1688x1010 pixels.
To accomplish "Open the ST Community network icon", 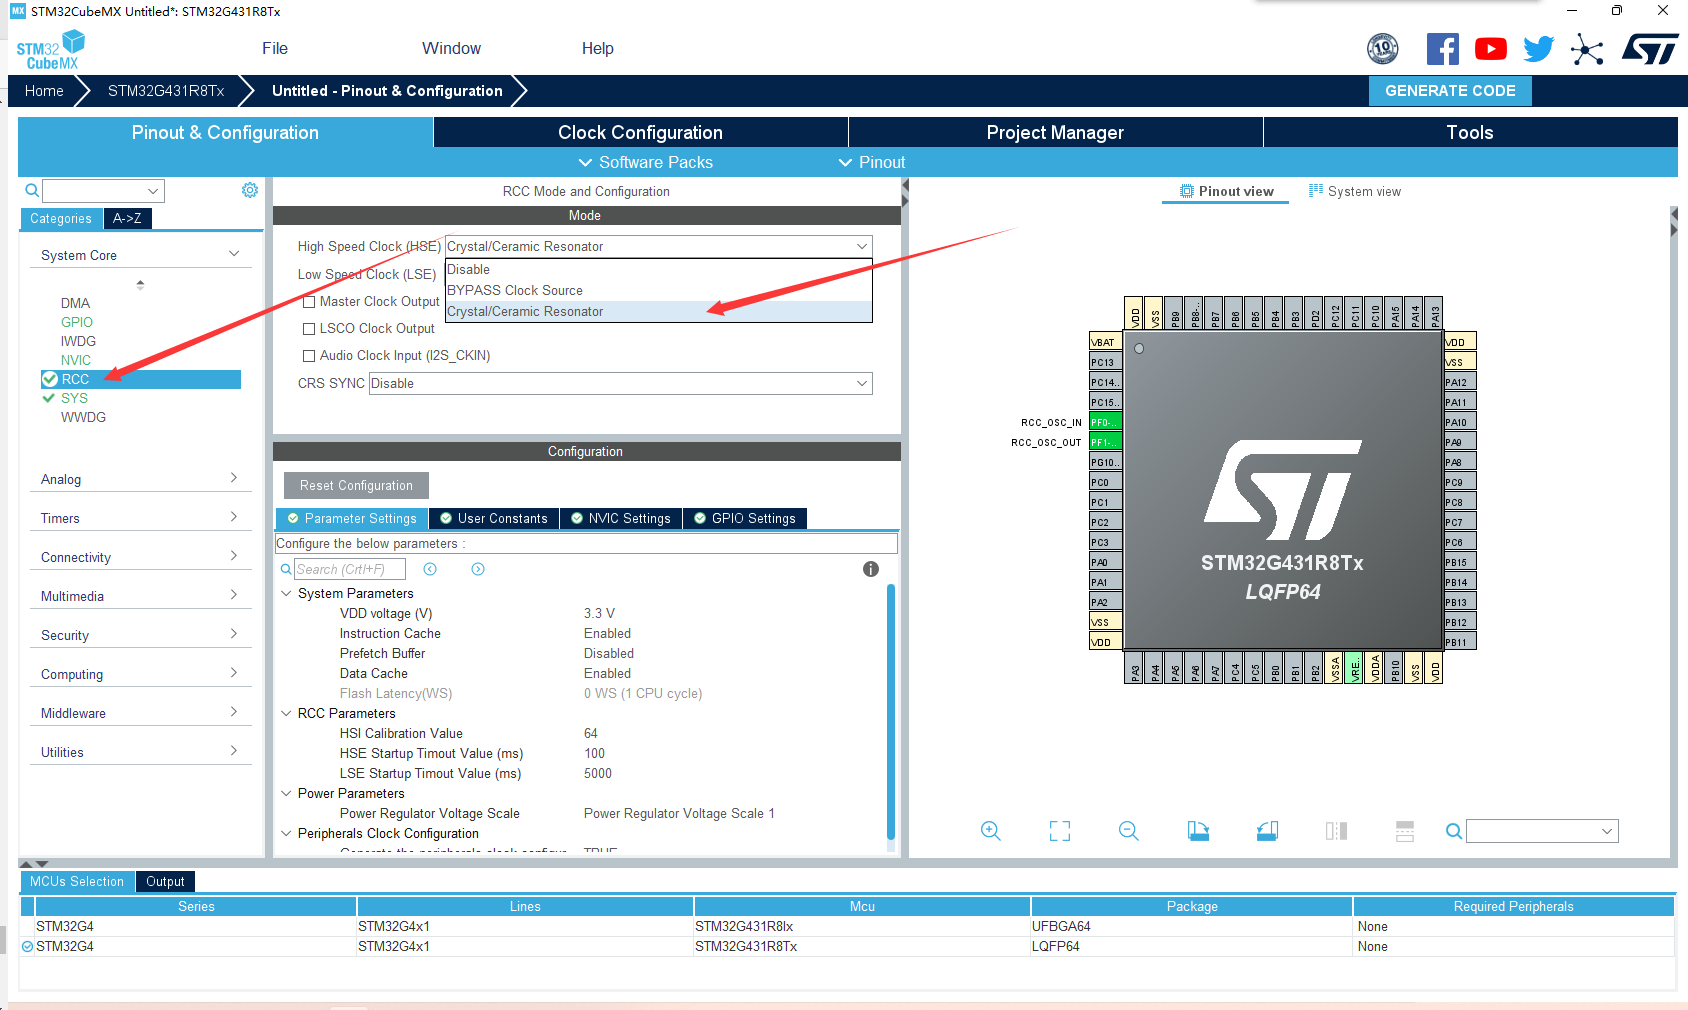I will click(x=1587, y=48).
